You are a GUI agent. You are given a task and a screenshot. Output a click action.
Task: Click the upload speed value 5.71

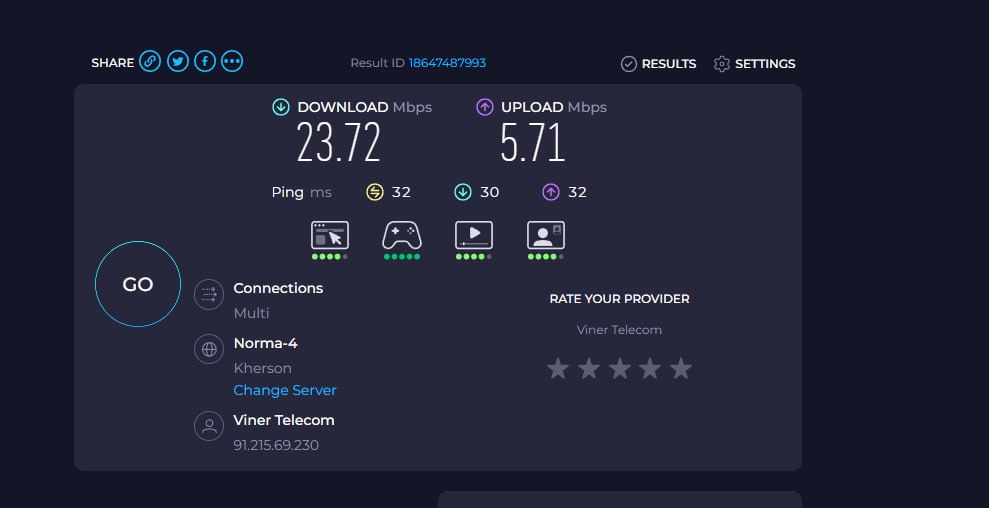(x=532, y=142)
